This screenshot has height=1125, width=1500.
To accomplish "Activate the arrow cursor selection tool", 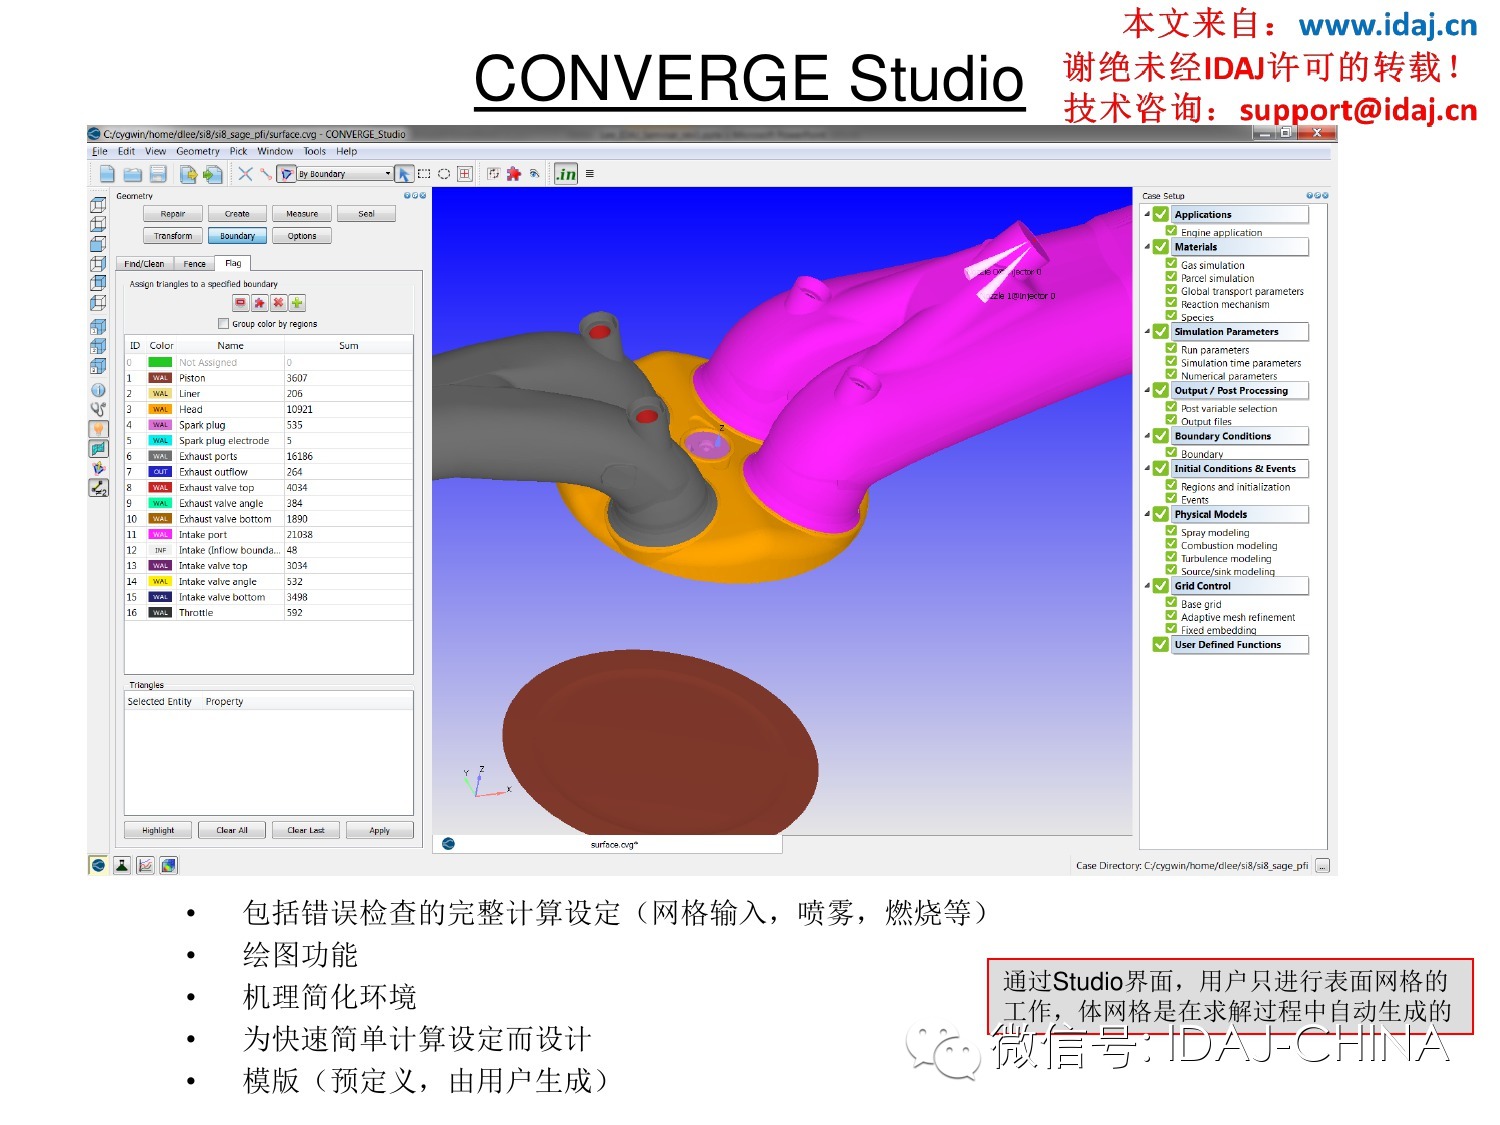I will pos(404,174).
